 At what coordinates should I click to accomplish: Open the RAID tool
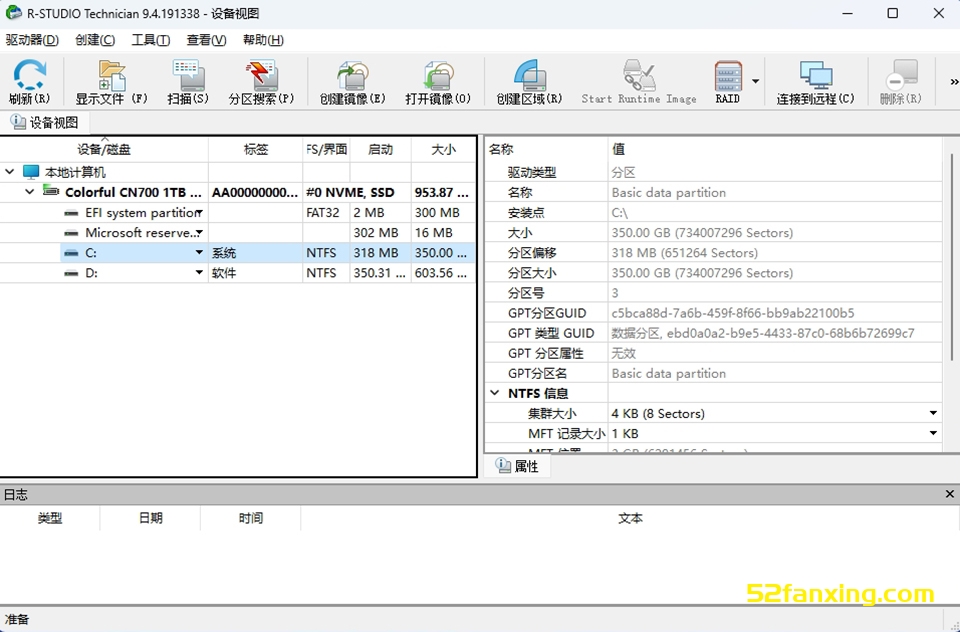(728, 81)
